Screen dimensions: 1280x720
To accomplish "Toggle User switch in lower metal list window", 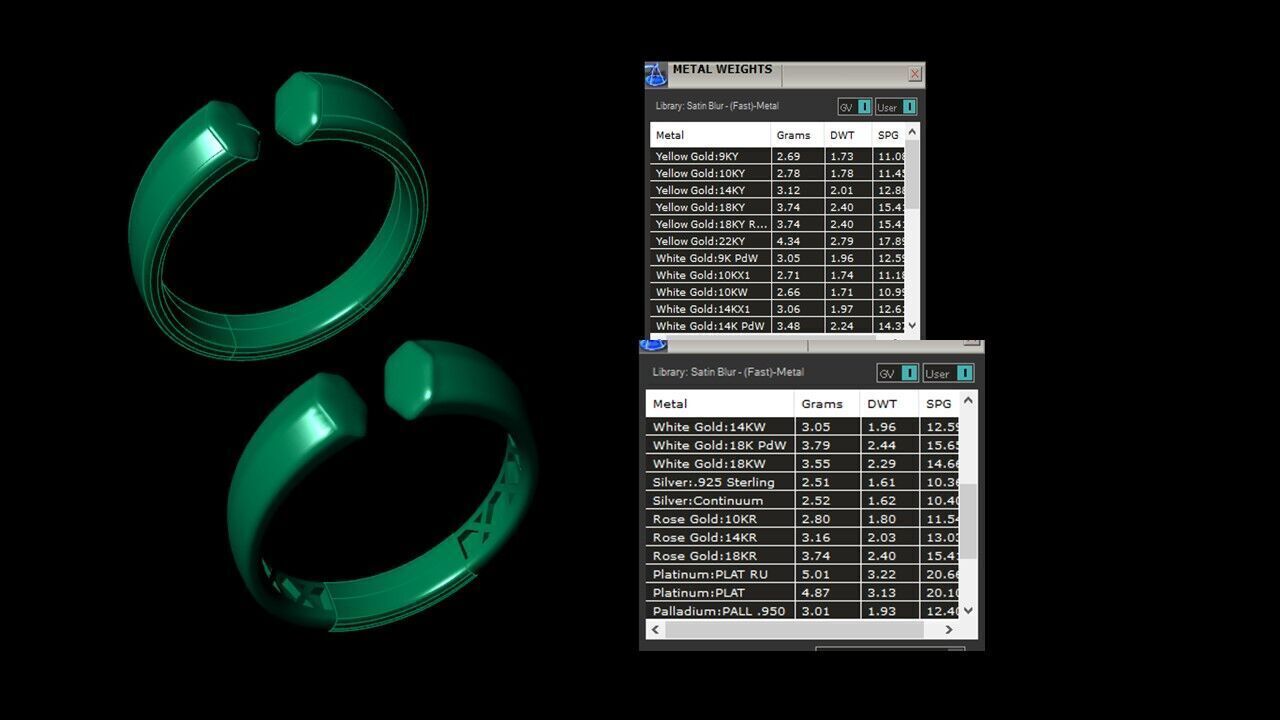I will click(948, 373).
